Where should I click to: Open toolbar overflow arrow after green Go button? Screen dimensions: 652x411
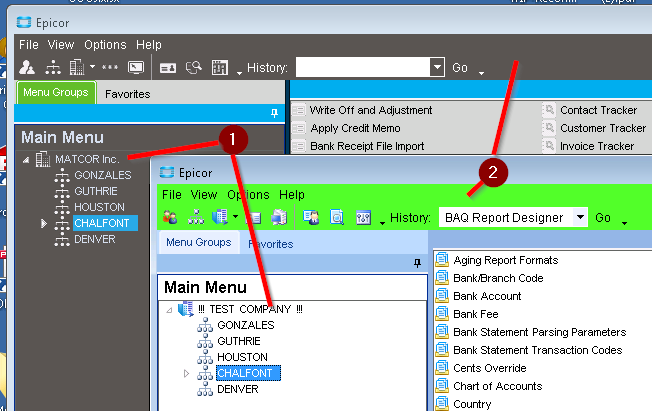point(624,223)
